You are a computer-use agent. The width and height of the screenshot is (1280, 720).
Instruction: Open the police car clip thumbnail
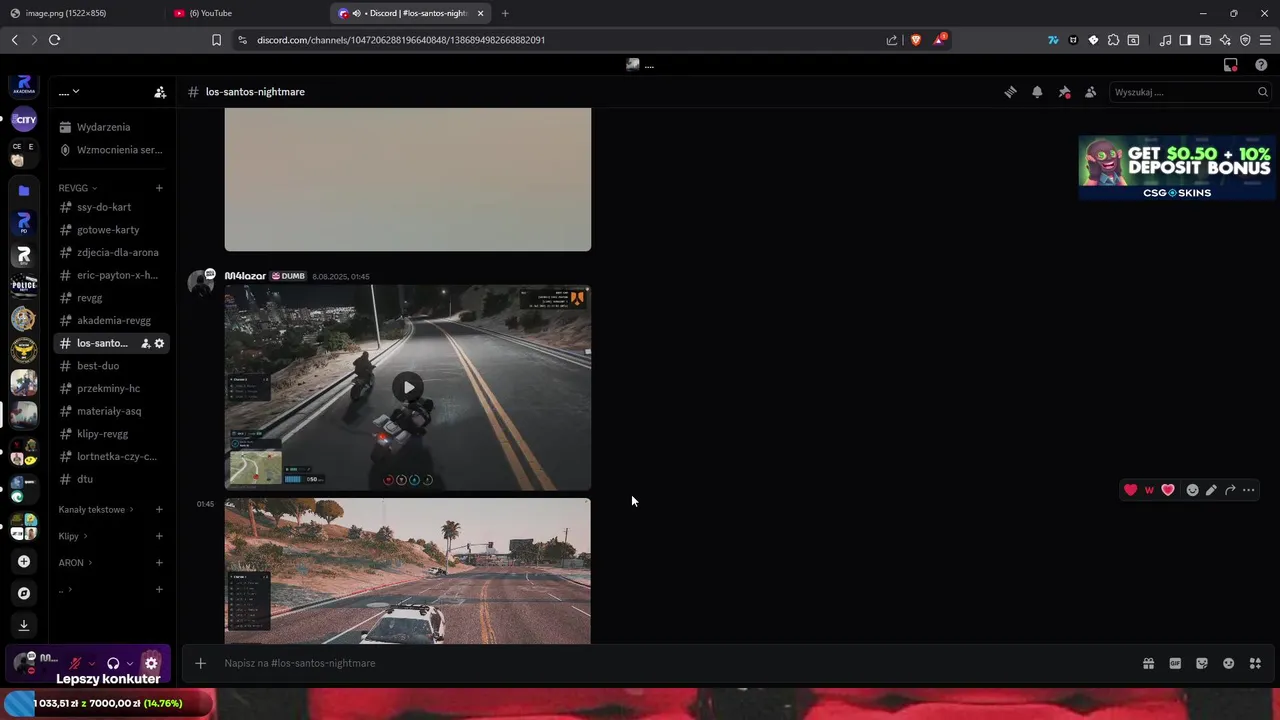[x=408, y=571]
